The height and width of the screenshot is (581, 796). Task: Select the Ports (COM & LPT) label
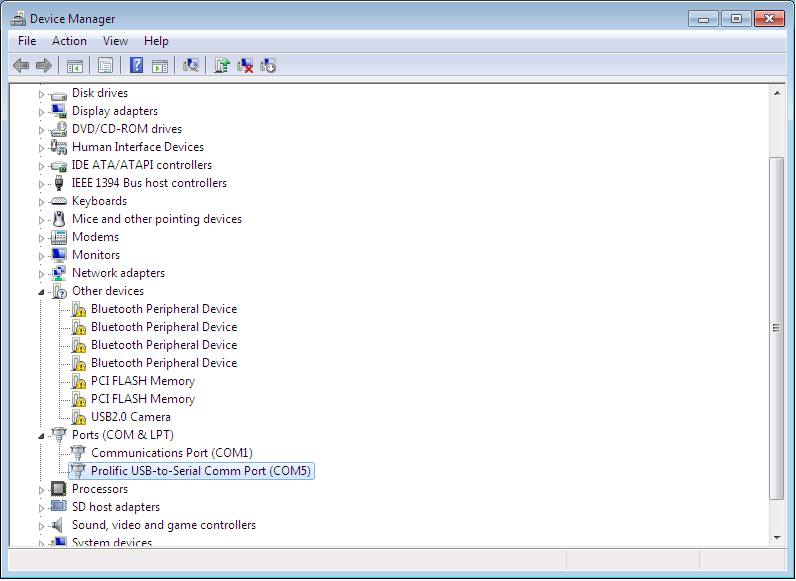tap(122, 435)
